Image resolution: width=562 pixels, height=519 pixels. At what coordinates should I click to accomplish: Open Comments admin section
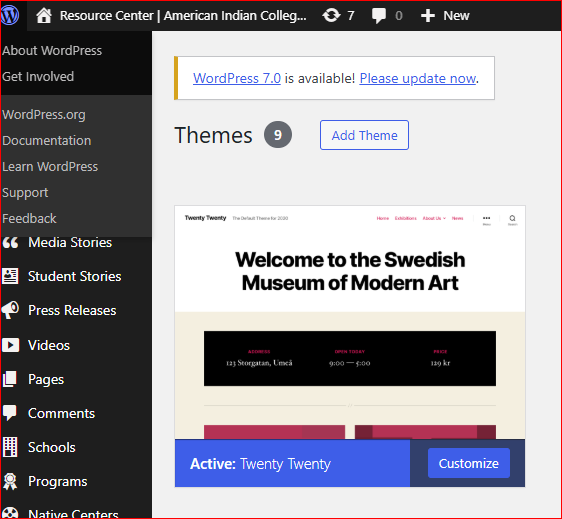point(61,413)
